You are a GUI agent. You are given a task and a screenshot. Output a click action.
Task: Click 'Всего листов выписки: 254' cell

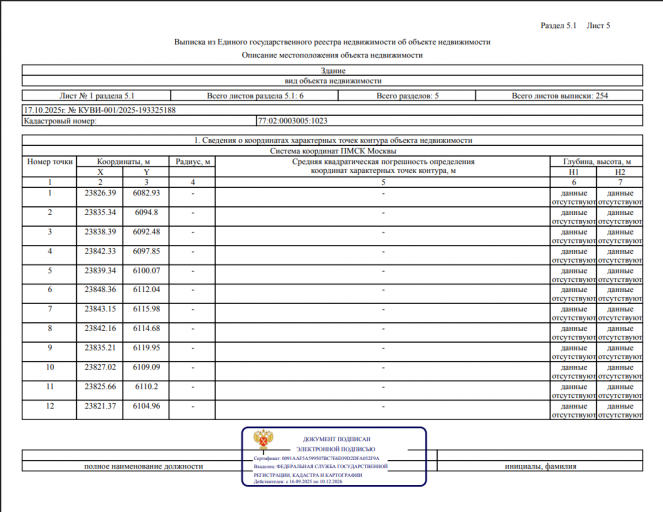(559, 96)
